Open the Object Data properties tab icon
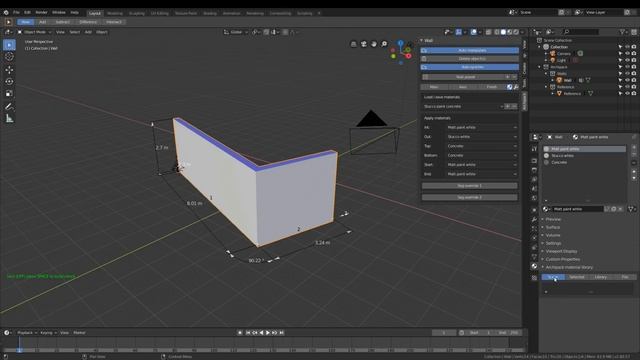 point(534,257)
